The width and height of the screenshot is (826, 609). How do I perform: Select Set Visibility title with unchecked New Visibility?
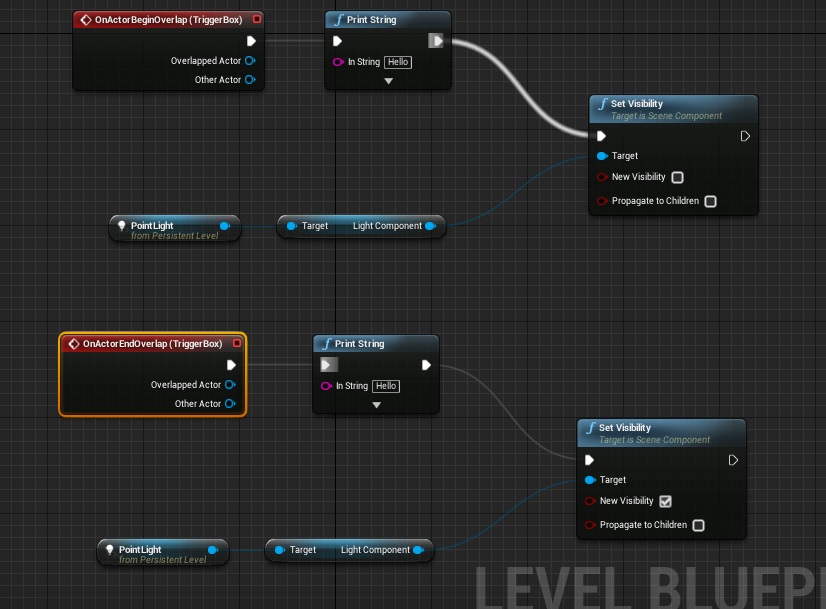[637, 104]
